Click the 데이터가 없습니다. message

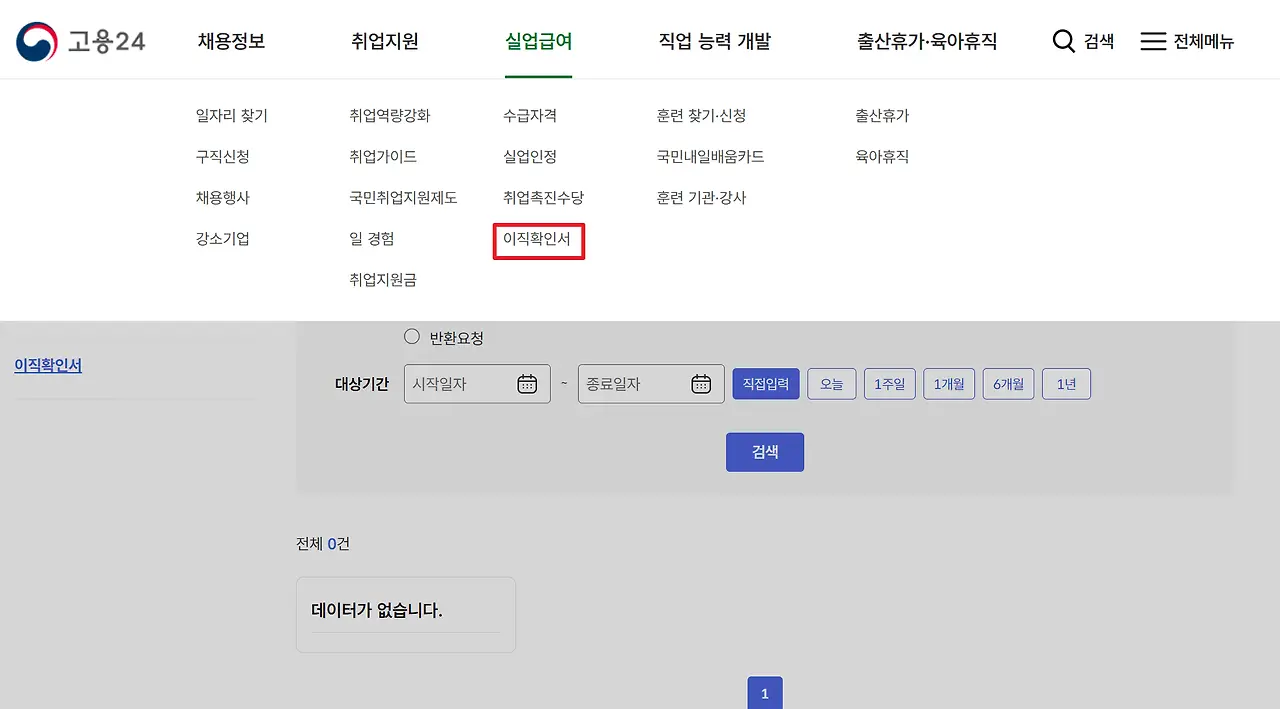point(377,610)
